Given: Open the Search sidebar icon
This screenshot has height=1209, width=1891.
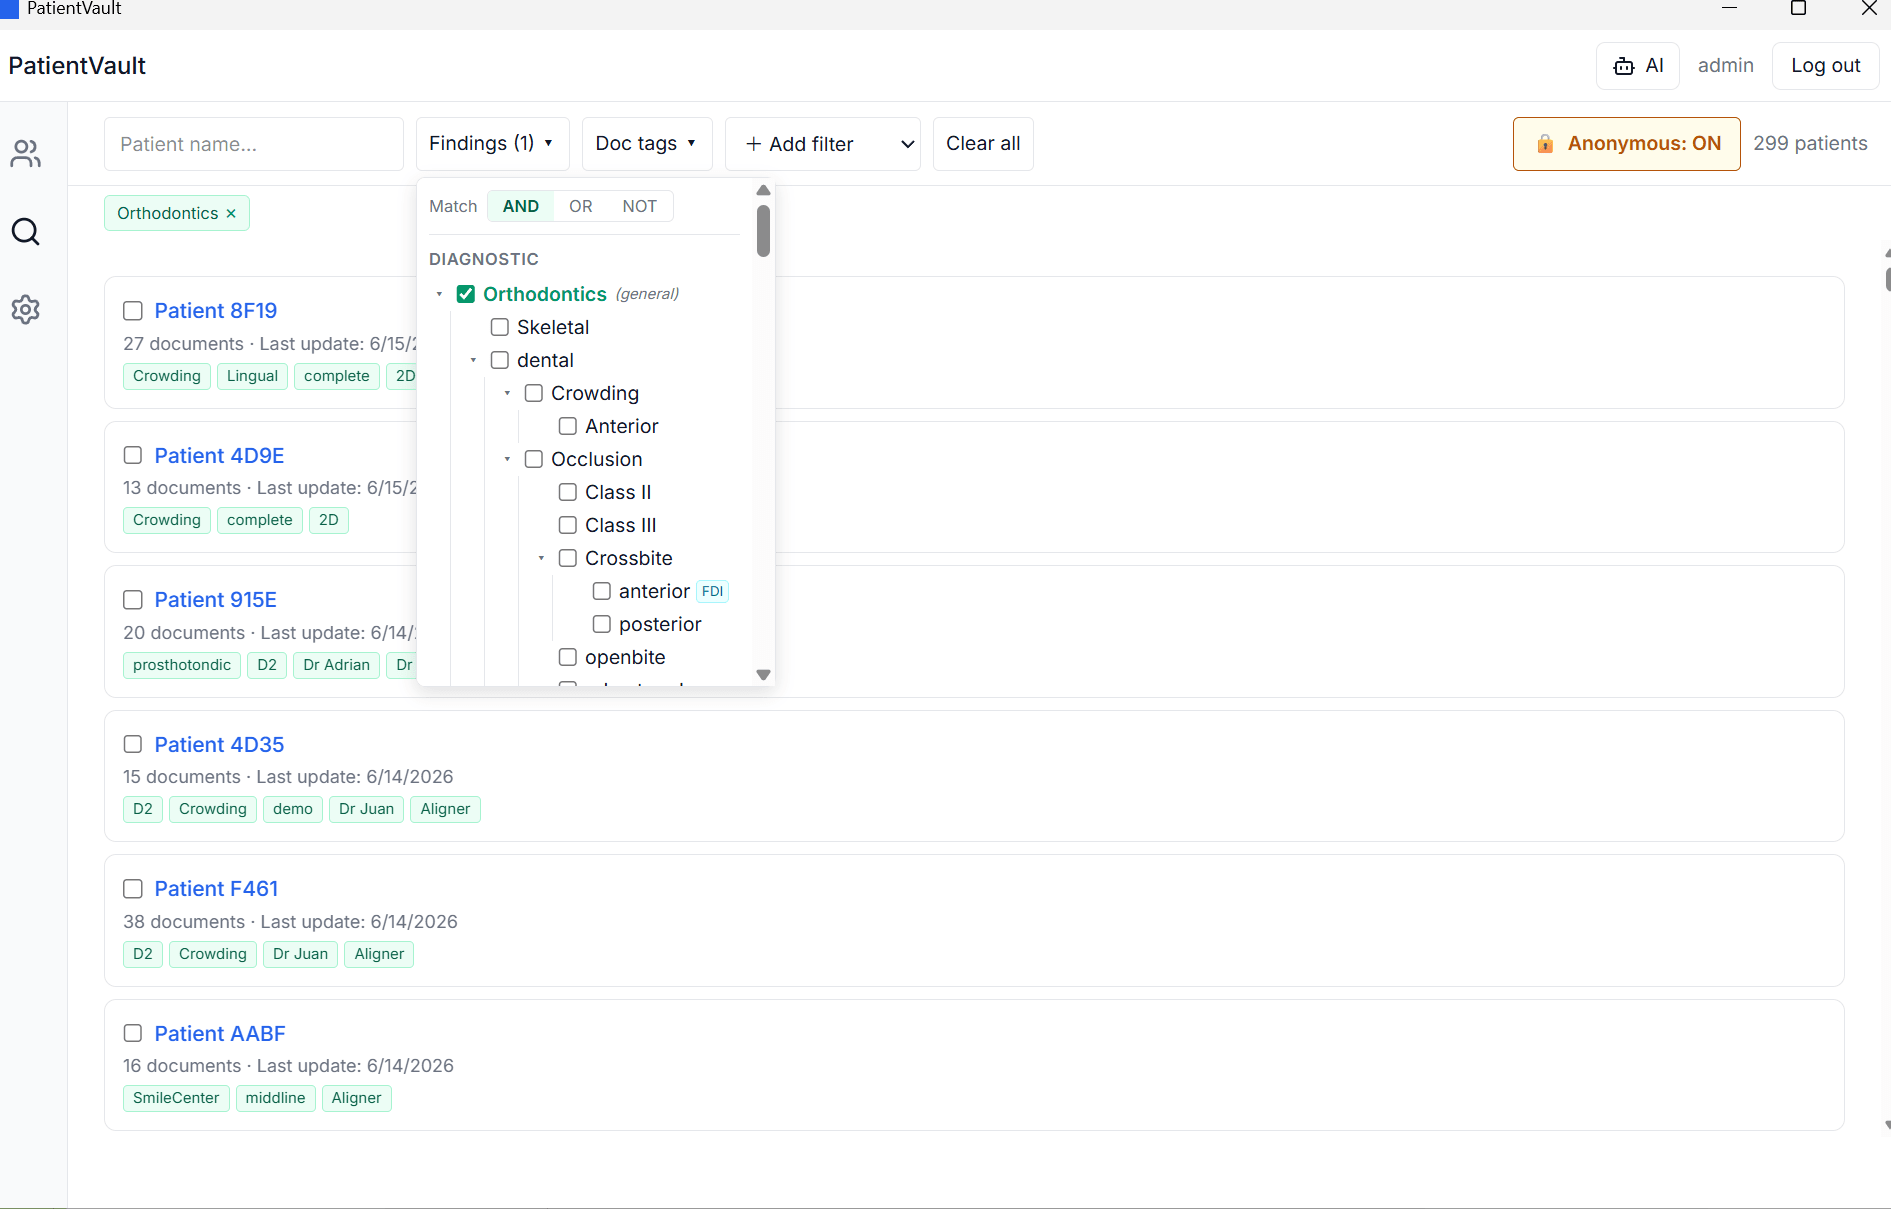Looking at the screenshot, I should tap(25, 232).
